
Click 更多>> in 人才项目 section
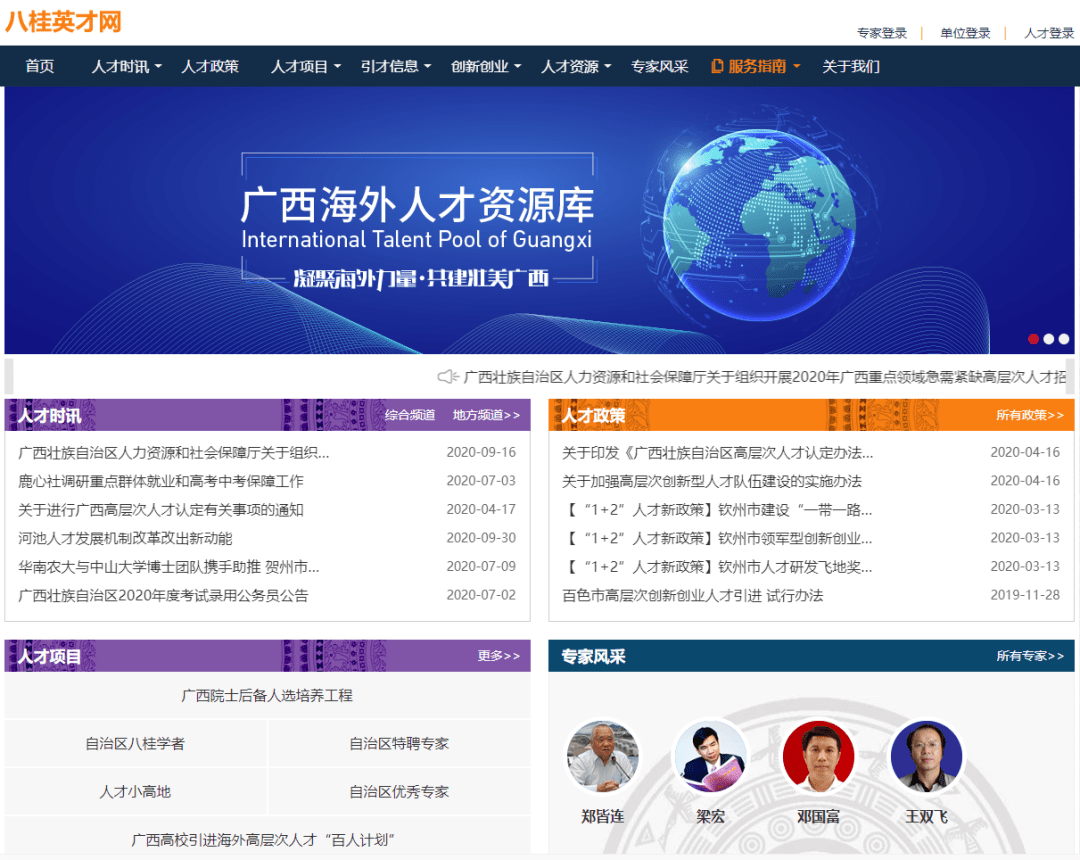coord(499,656)
